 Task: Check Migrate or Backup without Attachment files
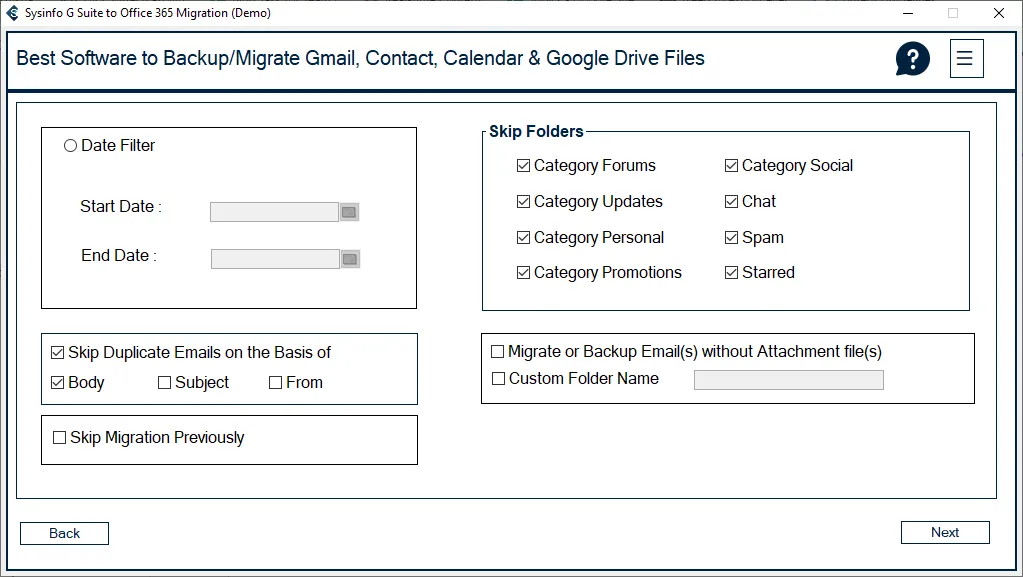(497, 352)
